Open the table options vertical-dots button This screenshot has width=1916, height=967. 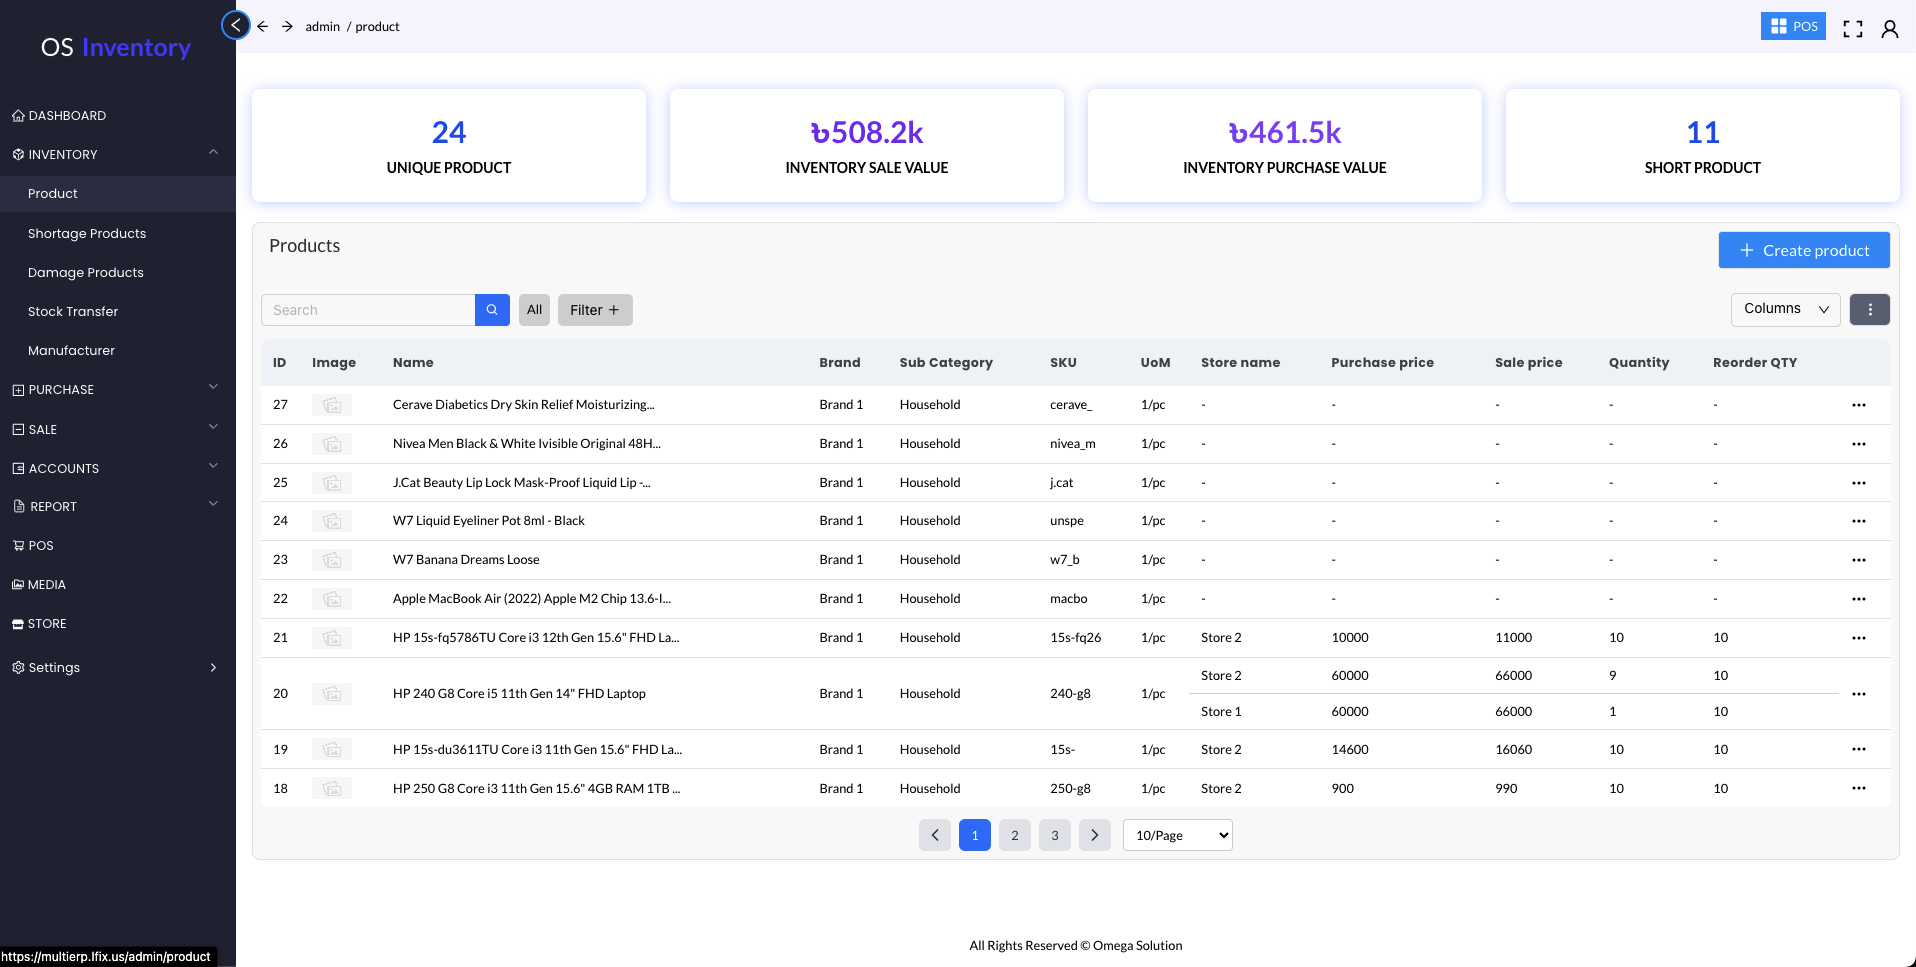click(x=1870, y=310)
